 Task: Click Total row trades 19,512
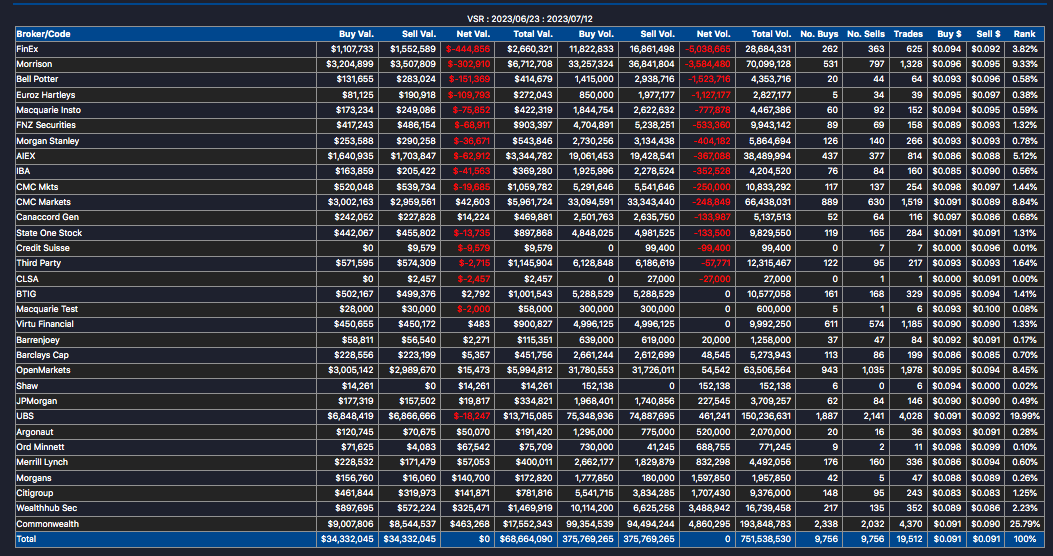909,539
